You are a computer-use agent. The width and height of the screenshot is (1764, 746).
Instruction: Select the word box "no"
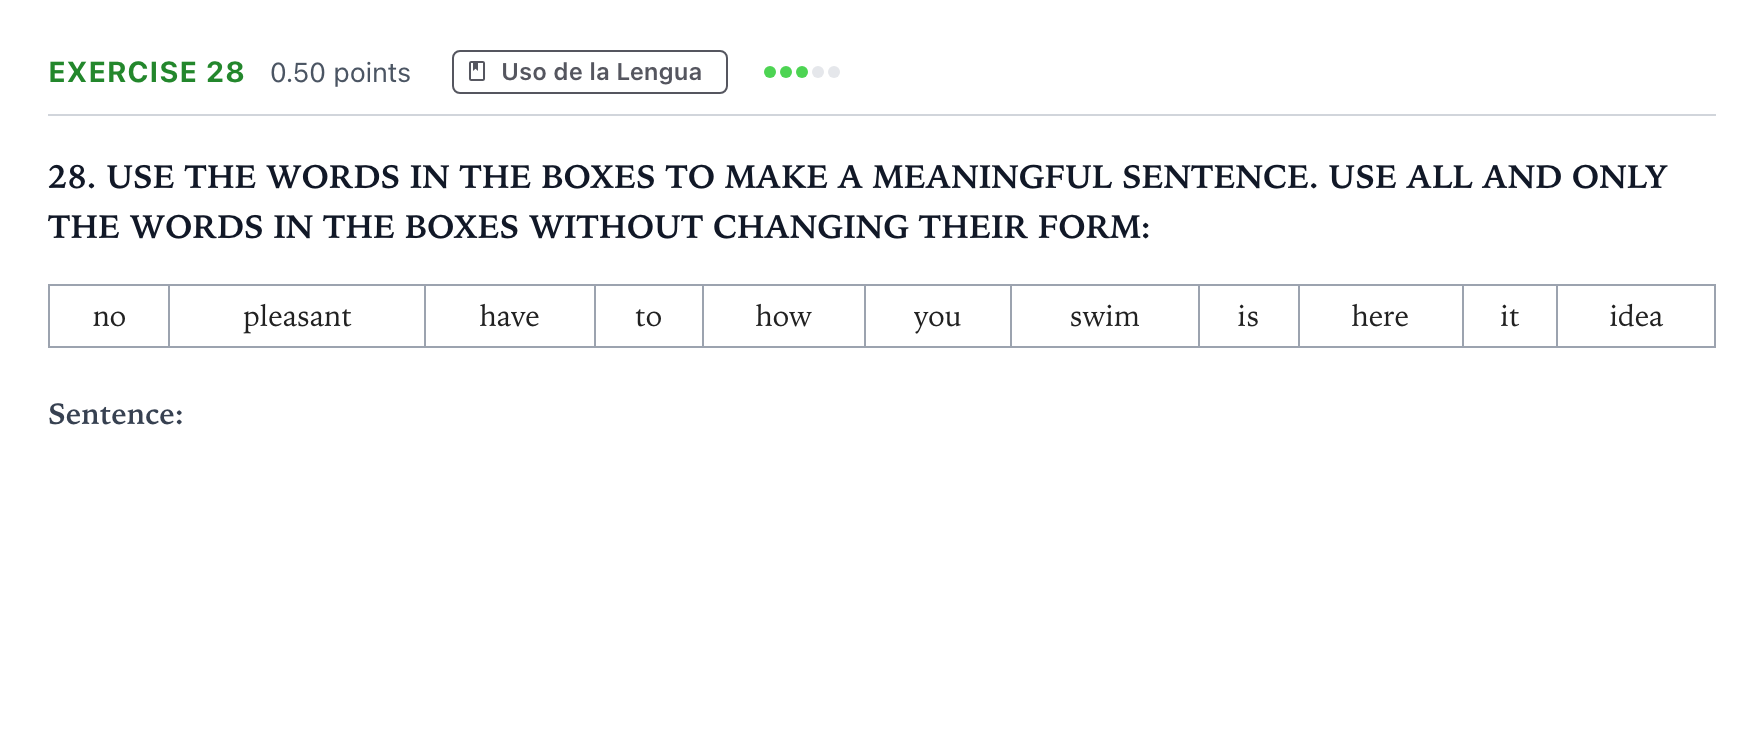[109, 316]
